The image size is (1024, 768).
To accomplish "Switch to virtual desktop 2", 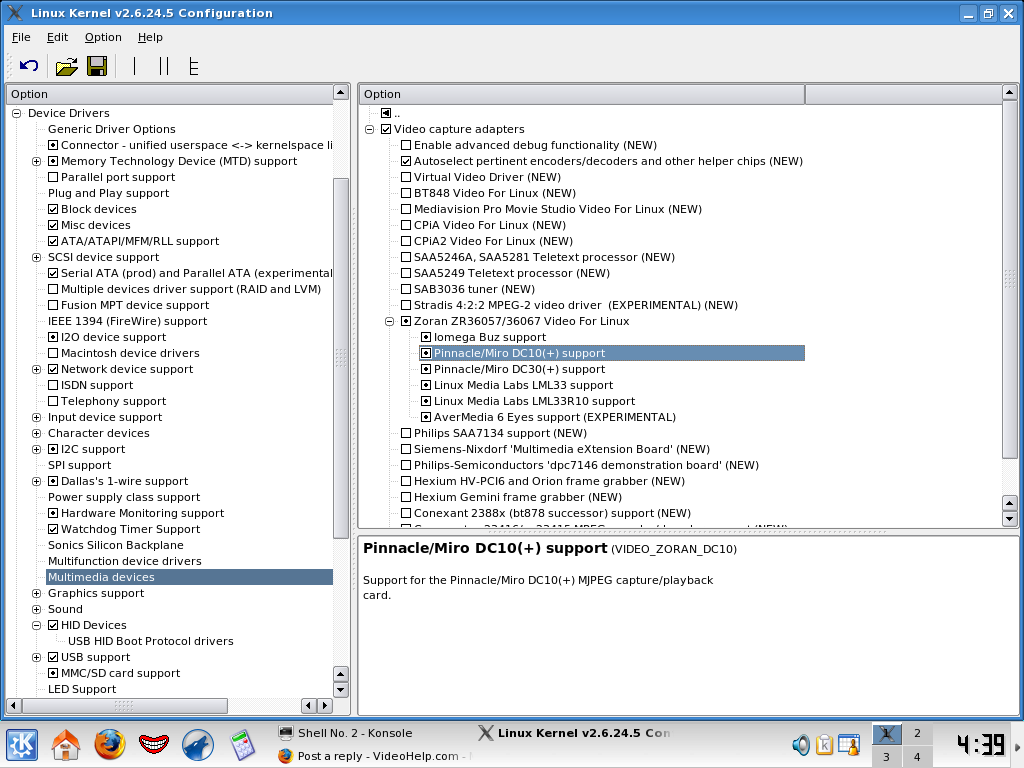I will (917, 733).
